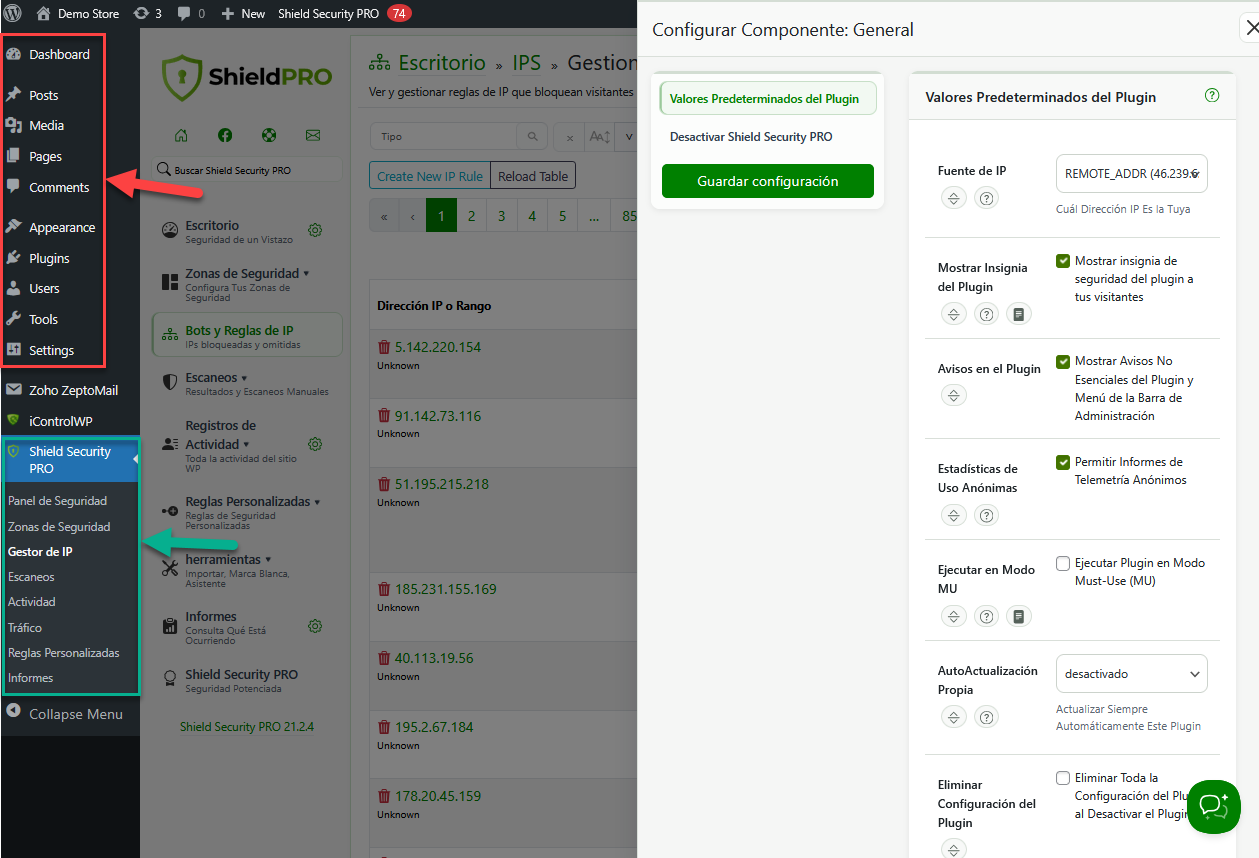The height and width of the screenshot is (858, 1259).
Task: Open the question mark help icon under Estadísticas de Uso Anónimas
Action: click(986, 515)
